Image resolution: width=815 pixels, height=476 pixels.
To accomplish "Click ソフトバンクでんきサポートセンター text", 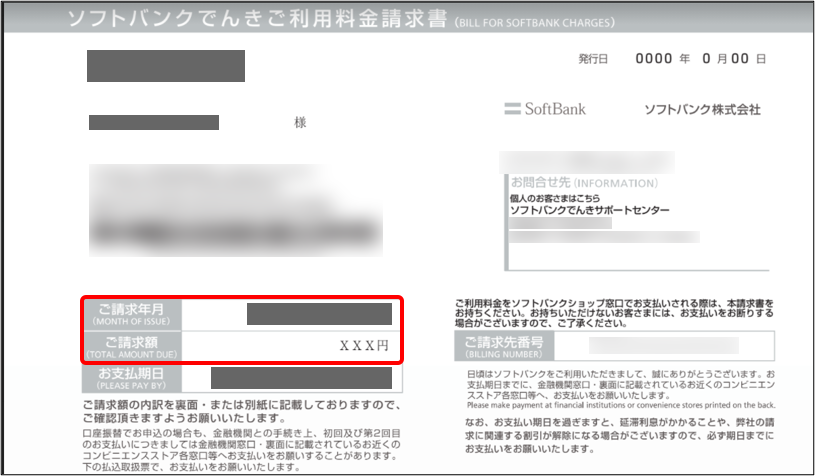I will [589, 210].
